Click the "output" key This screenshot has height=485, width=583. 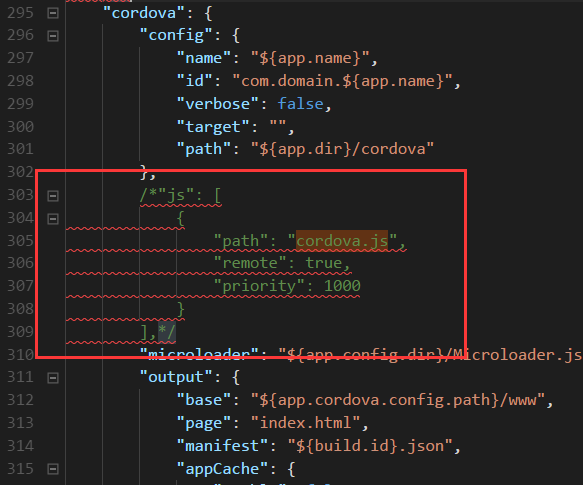point(176,378)
